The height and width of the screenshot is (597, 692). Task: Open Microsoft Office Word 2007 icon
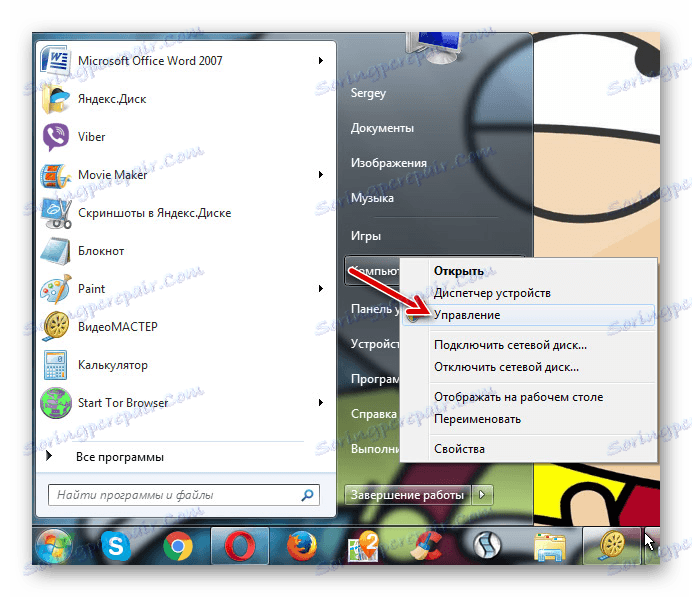pos(55,60)
